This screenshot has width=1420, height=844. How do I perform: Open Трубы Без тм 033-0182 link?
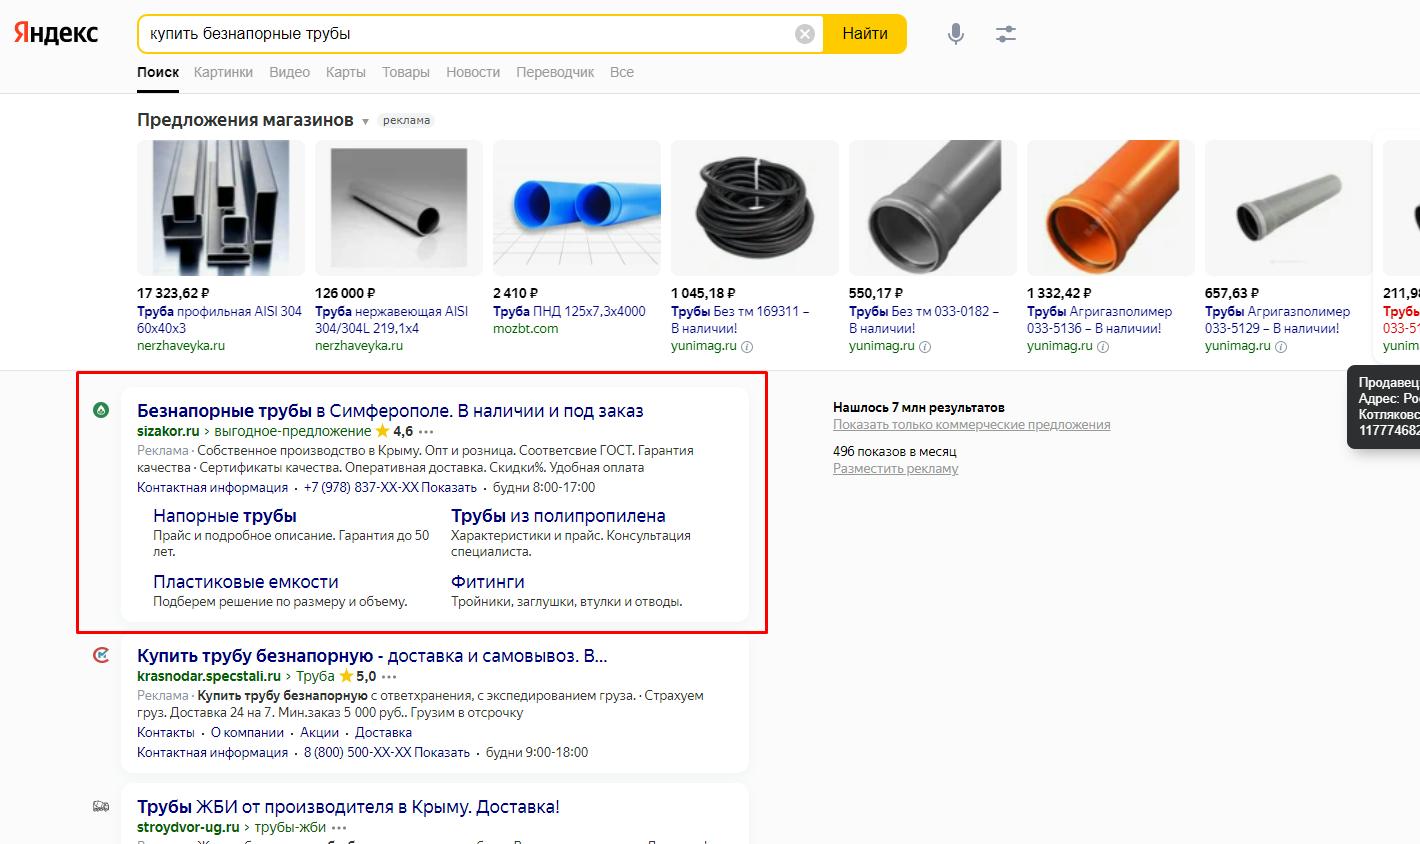tap(924, 319)
